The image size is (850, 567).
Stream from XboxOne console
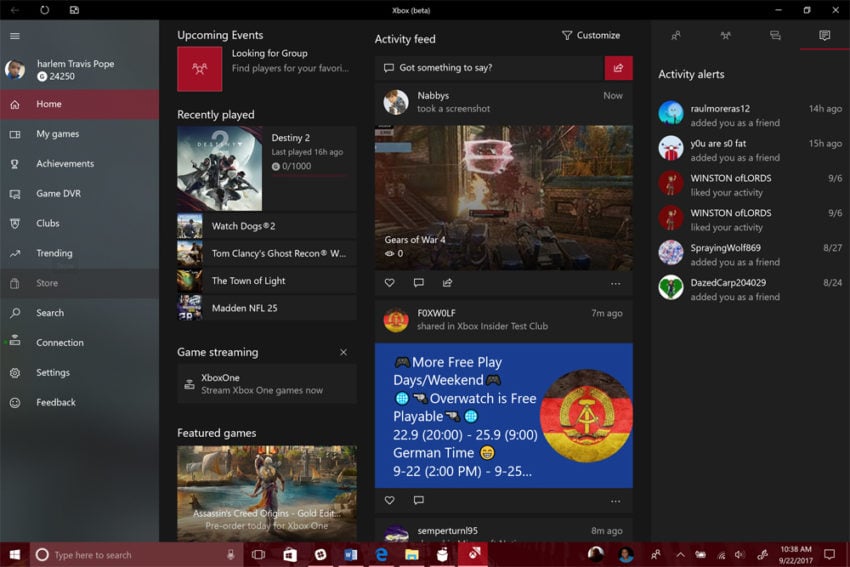(x=267, y=384)
